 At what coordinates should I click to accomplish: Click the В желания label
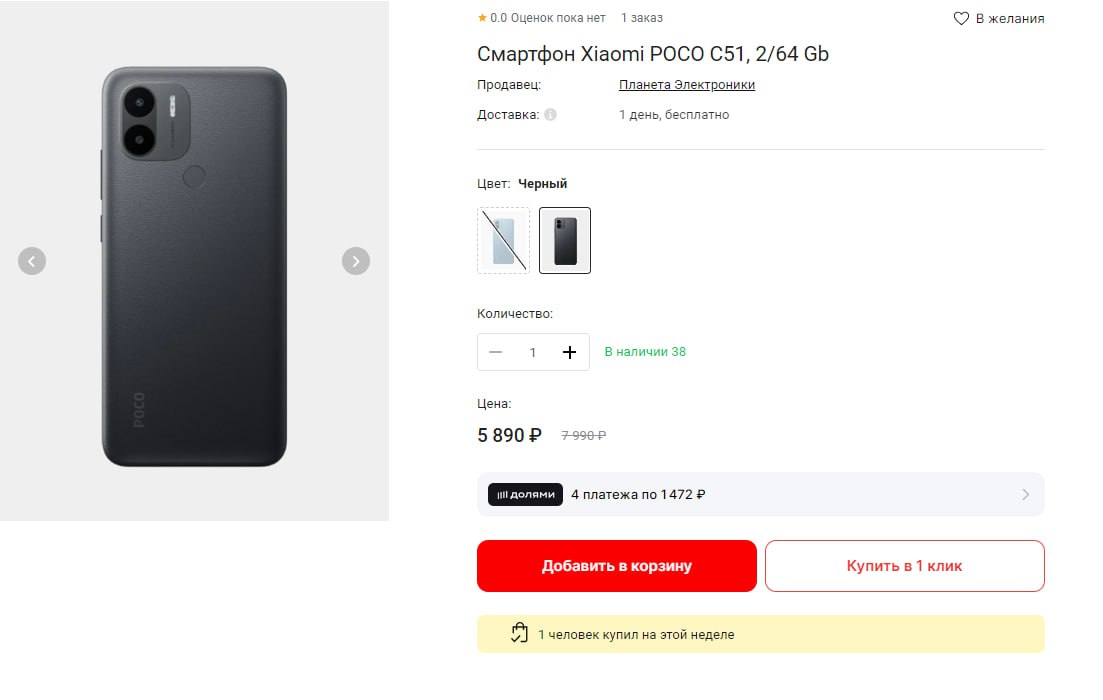(x=1010, y=18)
